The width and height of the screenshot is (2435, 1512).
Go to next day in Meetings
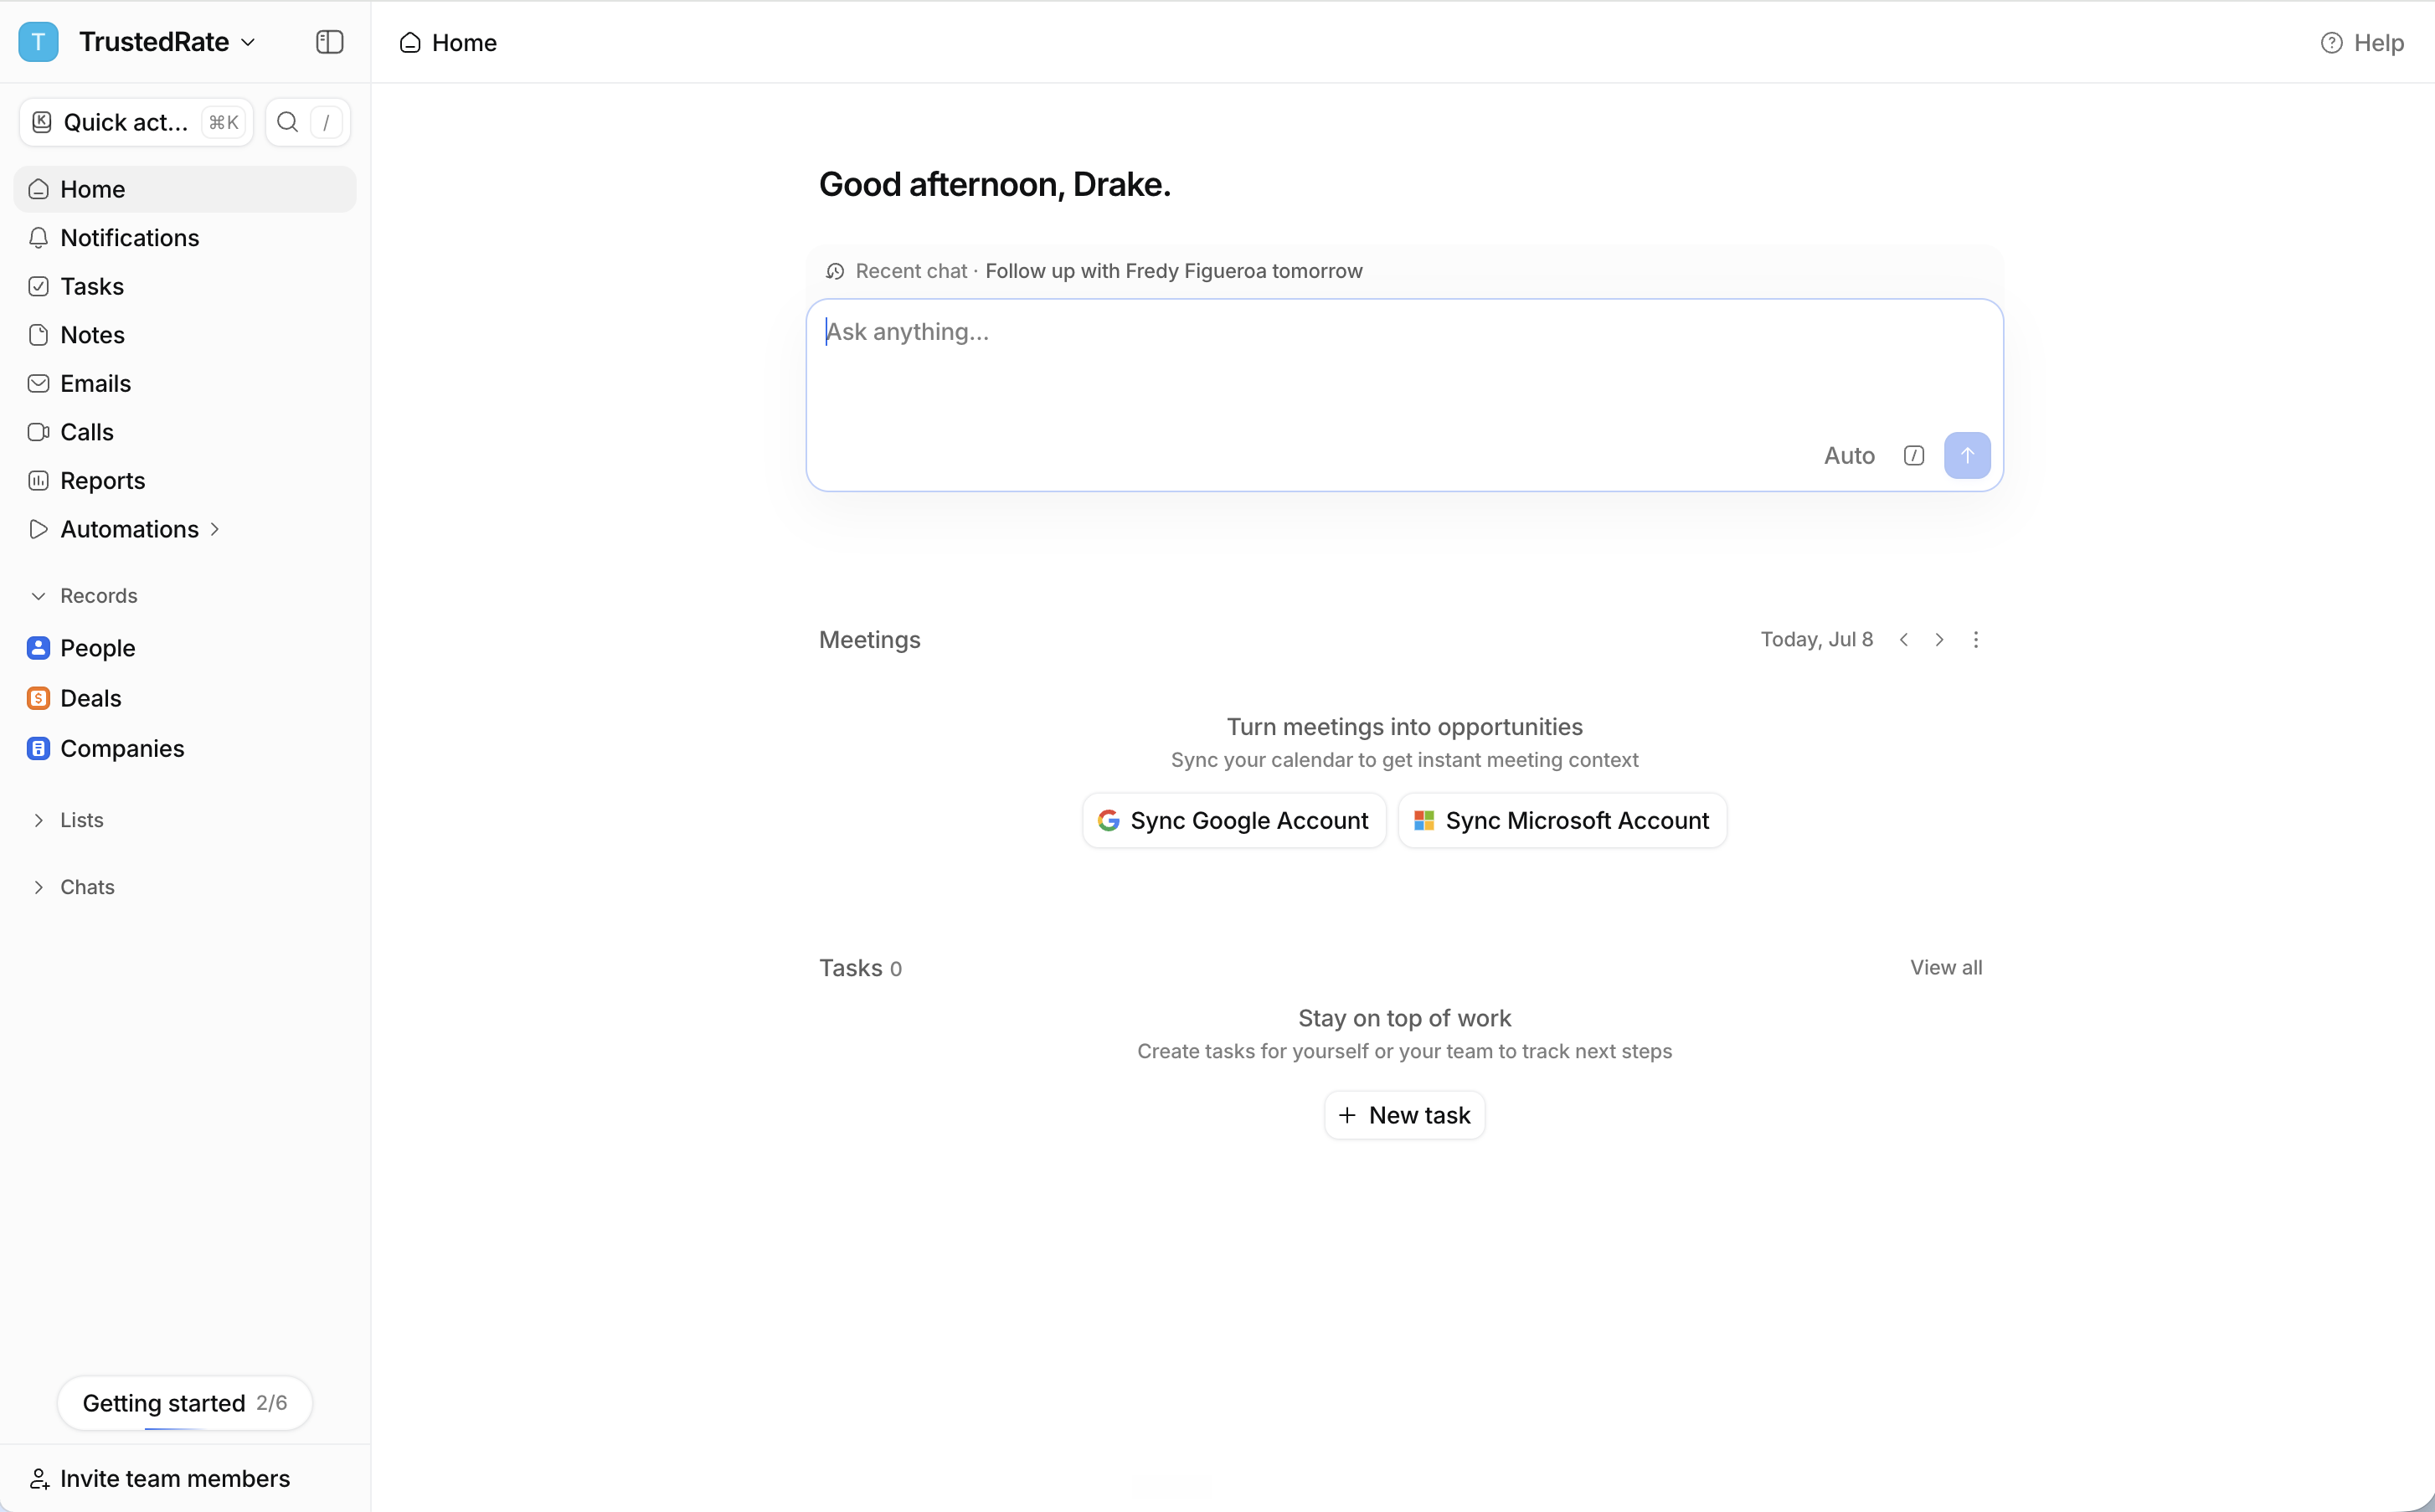point(1938,640)
